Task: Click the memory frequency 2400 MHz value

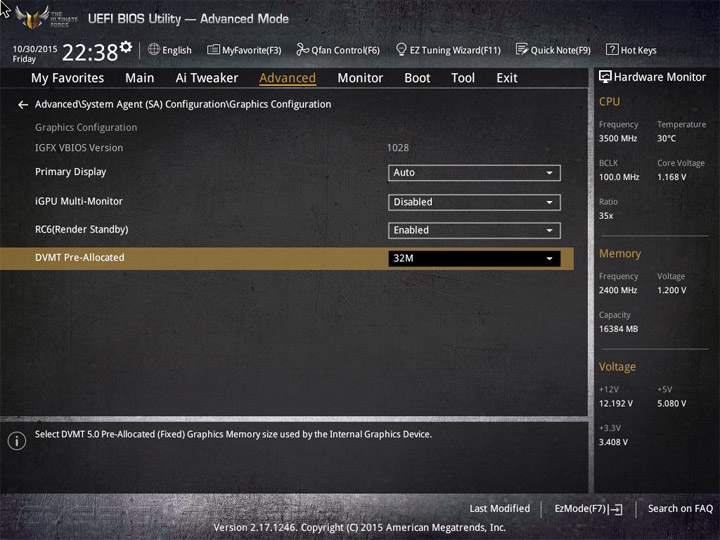Action: [x=618, y=290]
